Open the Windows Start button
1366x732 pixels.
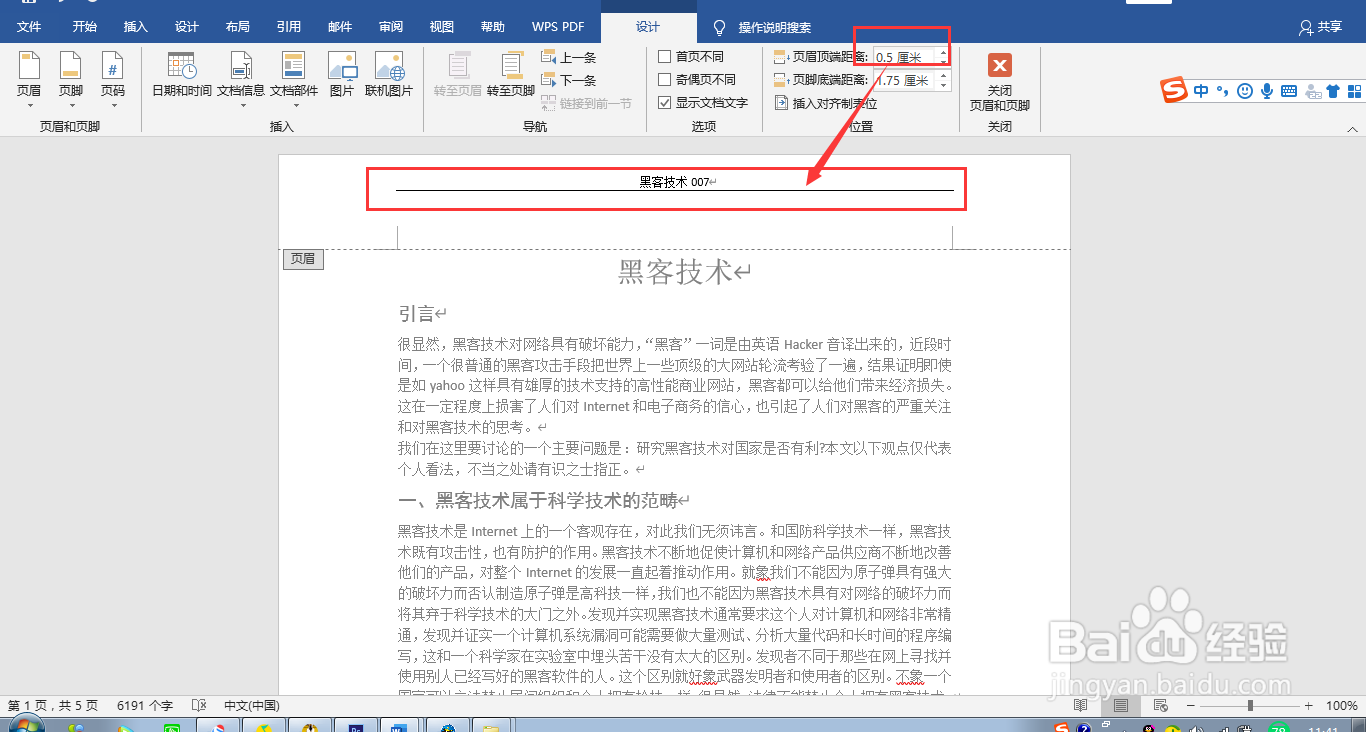[27, 724]
